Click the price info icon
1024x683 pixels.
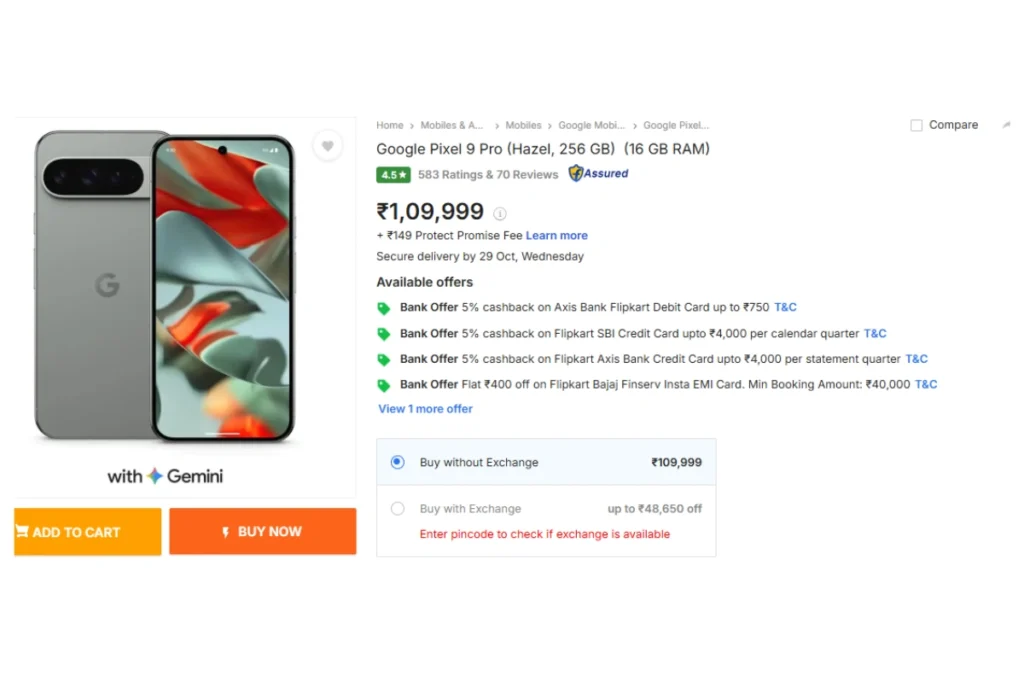point(500,213)
